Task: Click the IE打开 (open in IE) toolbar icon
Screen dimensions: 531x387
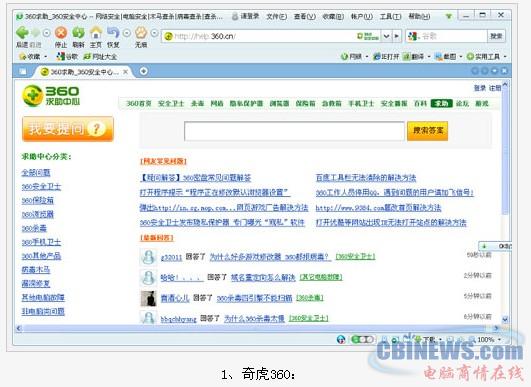Action: coord(386,57)
